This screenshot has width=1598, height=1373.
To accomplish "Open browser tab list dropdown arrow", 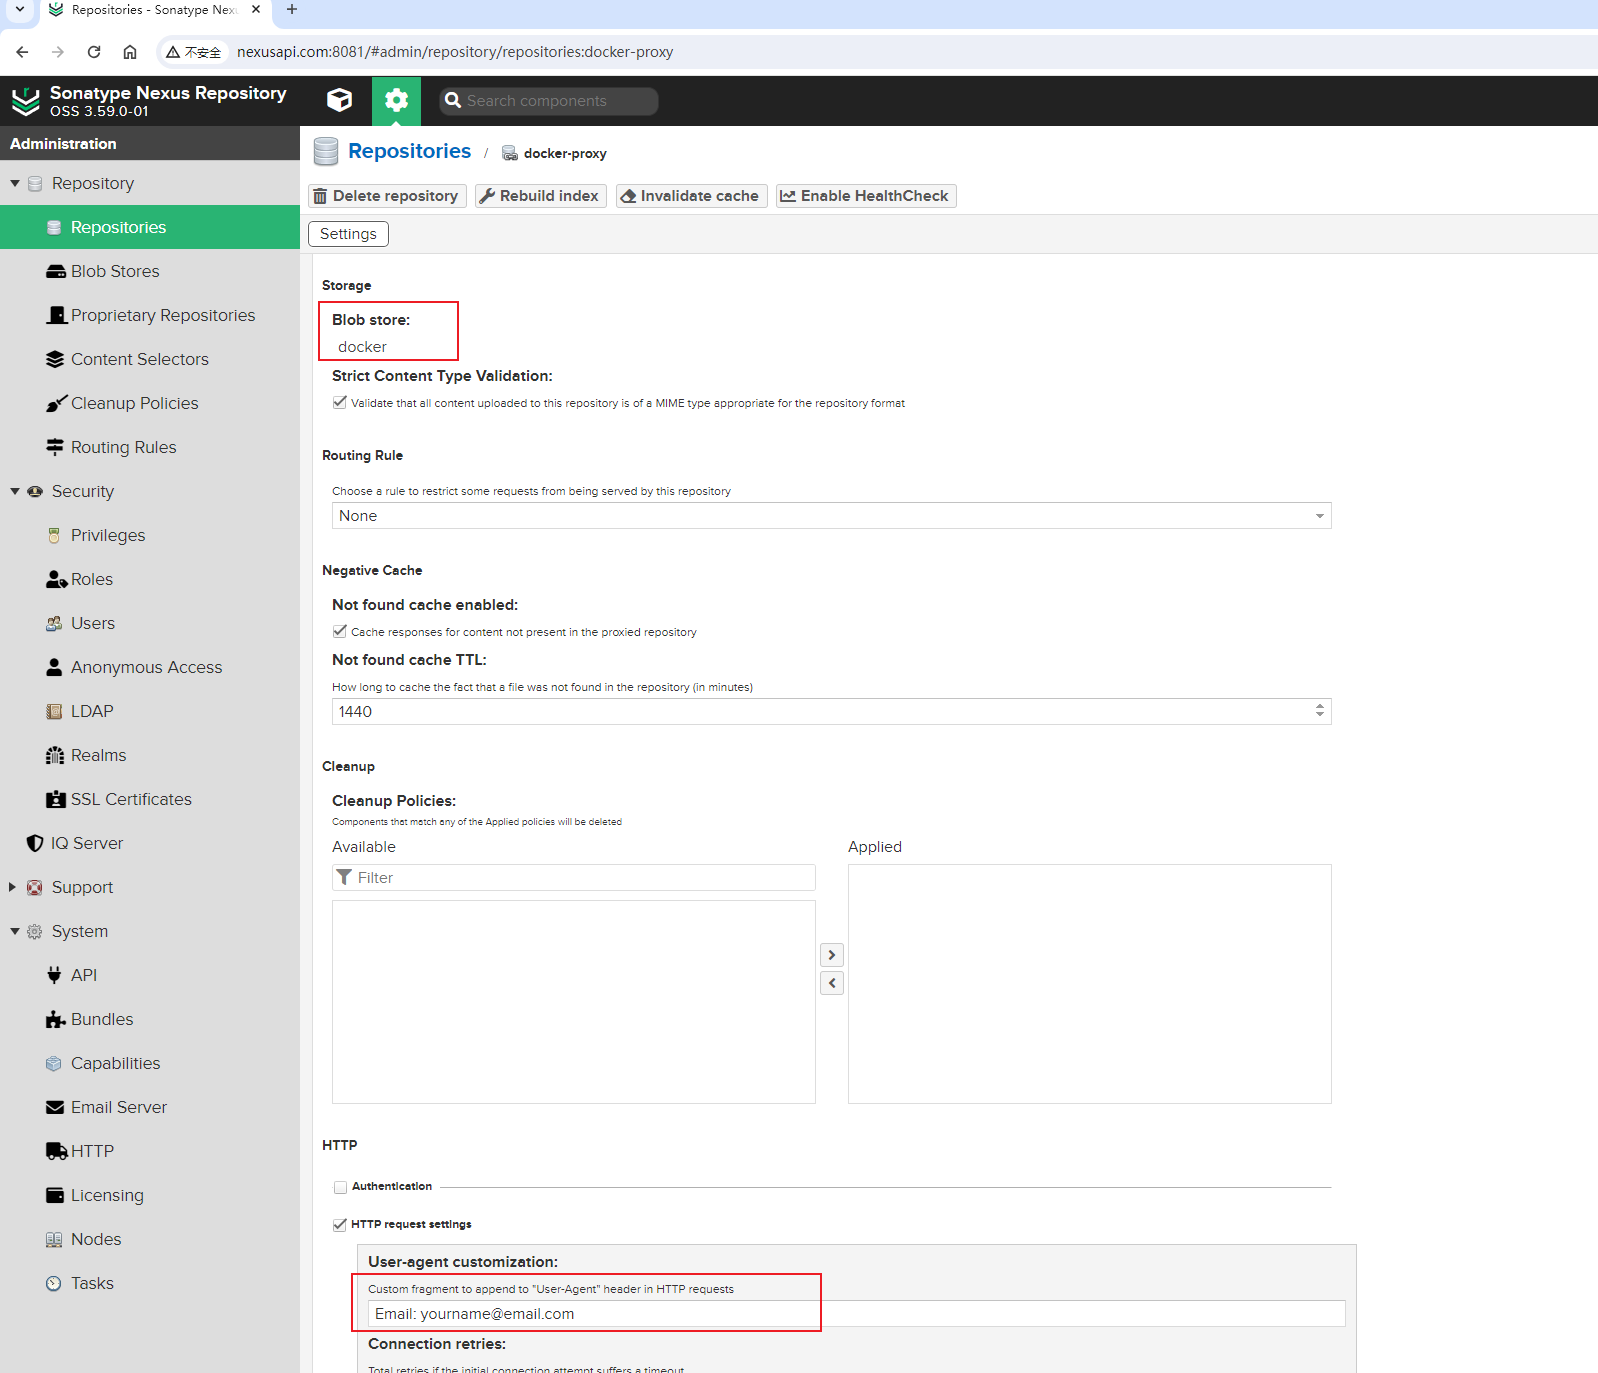I will coord(19,10).
